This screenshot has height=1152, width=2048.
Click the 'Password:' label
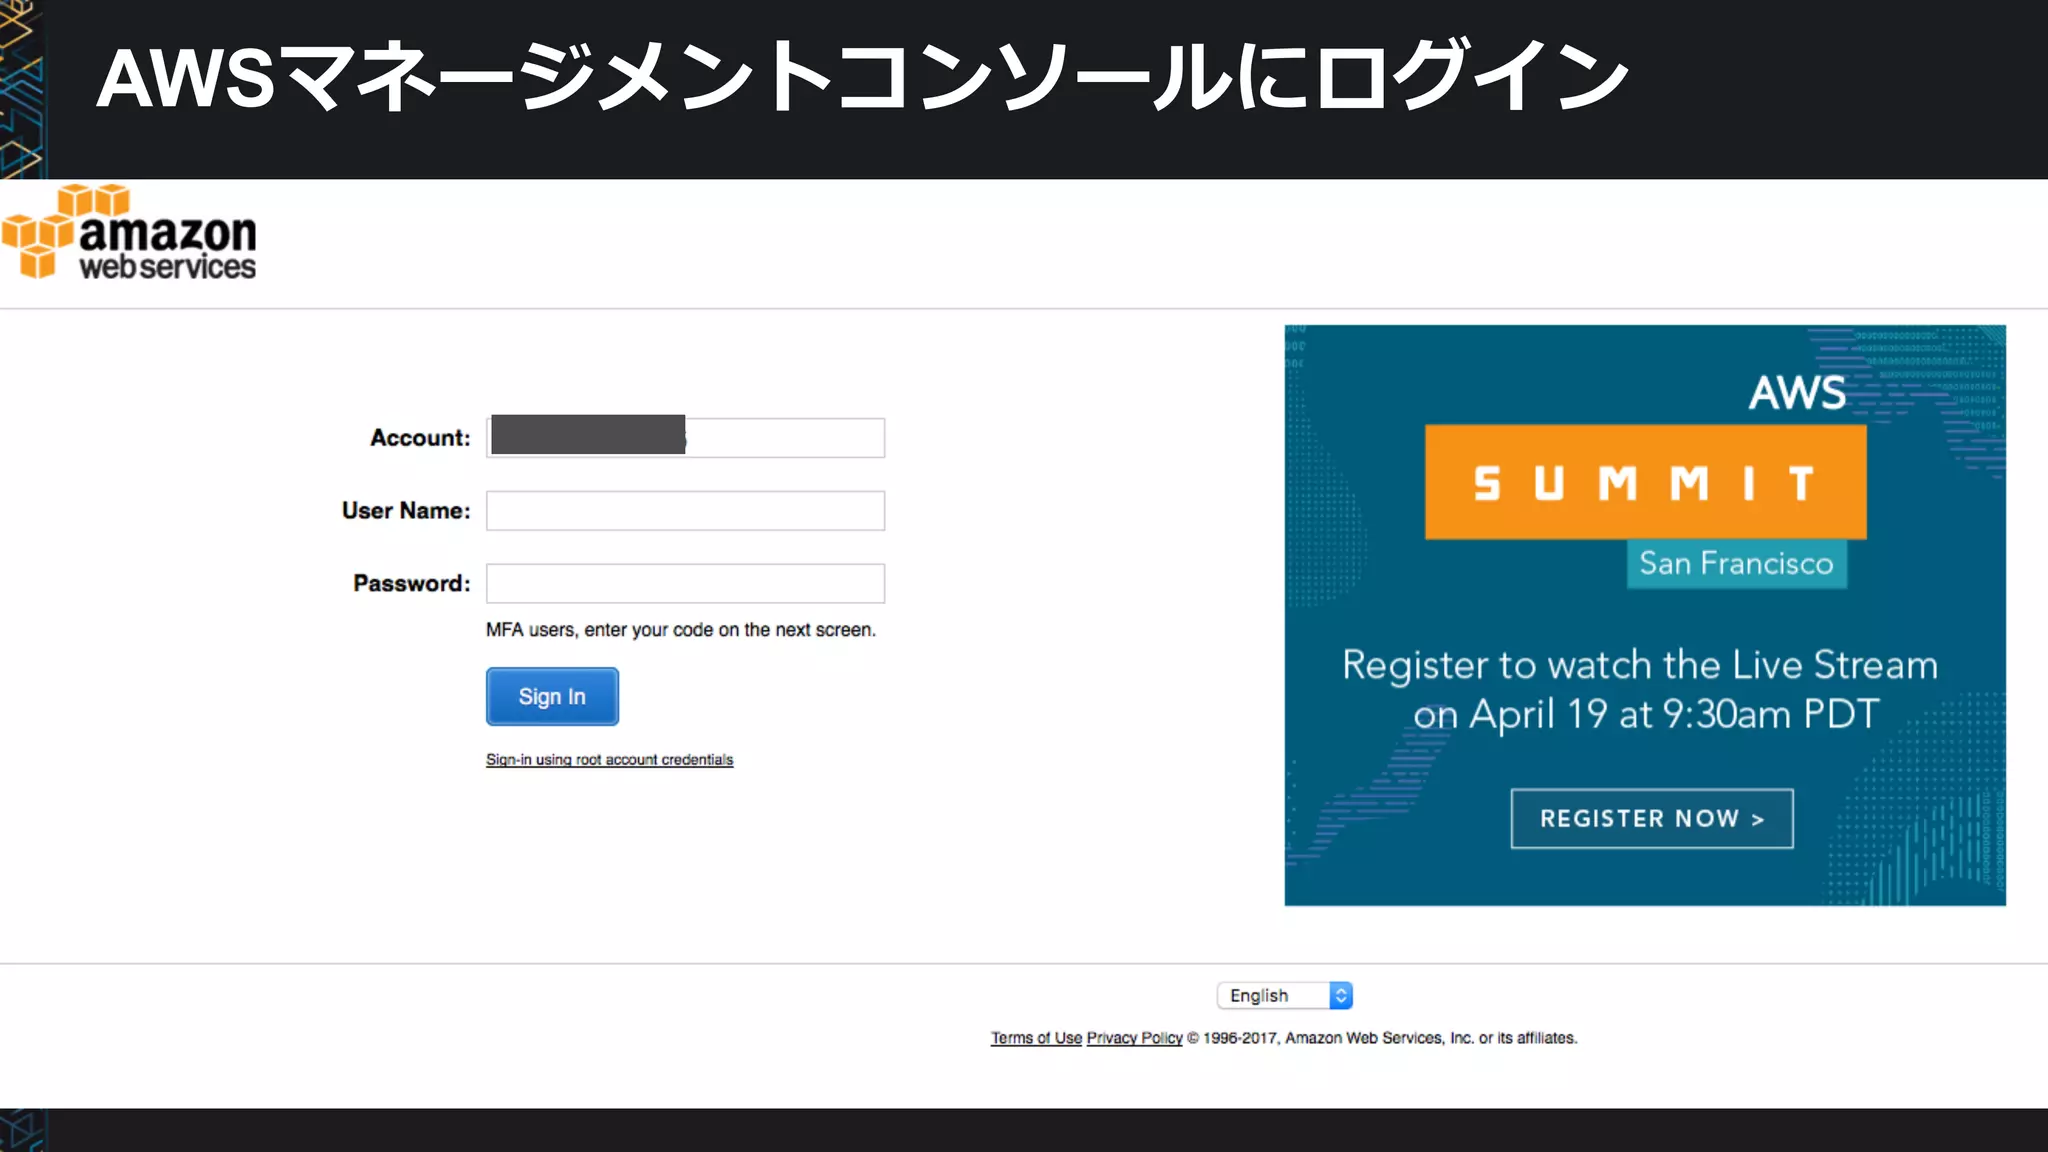411,584
